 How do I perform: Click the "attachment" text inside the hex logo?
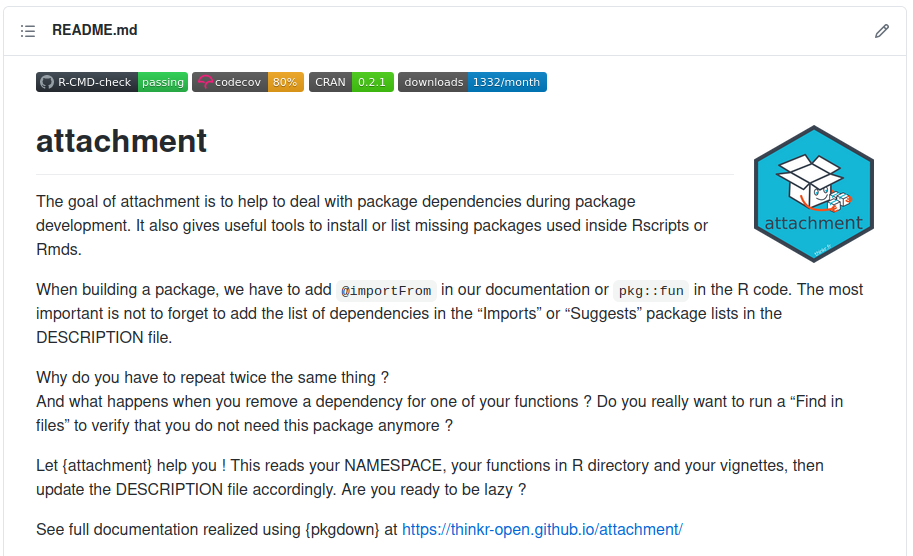[813, 223]
